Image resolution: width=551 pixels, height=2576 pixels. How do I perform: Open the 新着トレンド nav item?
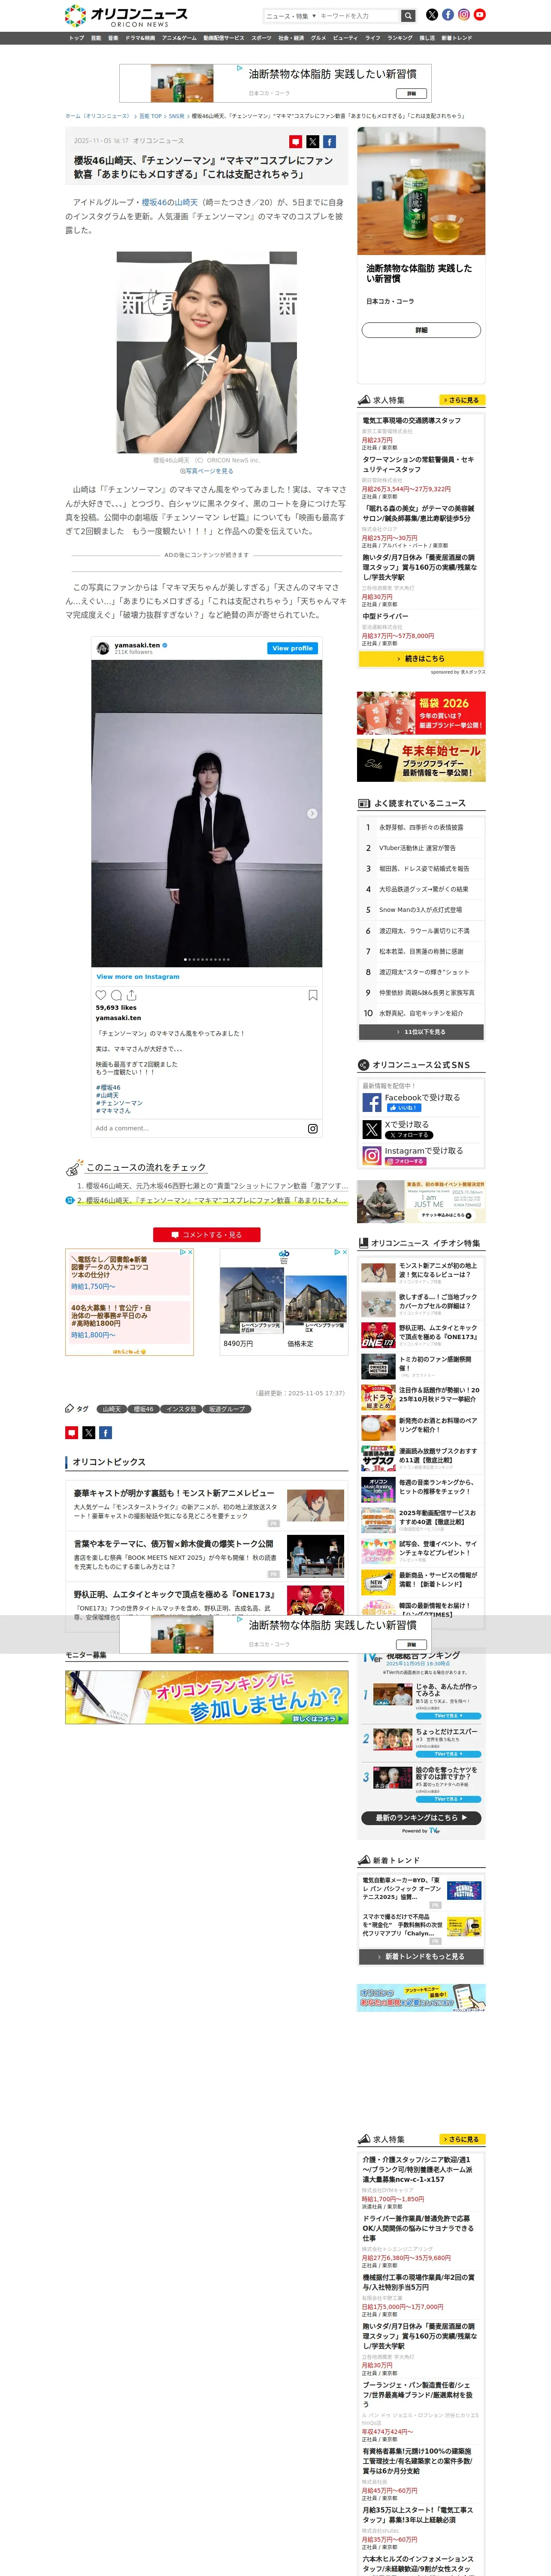click(457, 38)
